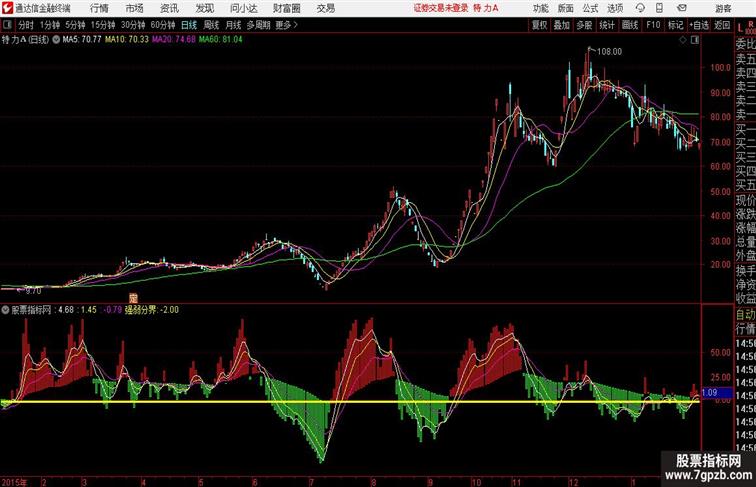The height and width of the screenshot is (487, 756).
Task: Switch to 分时 chart period
Action: click(26, 25)
